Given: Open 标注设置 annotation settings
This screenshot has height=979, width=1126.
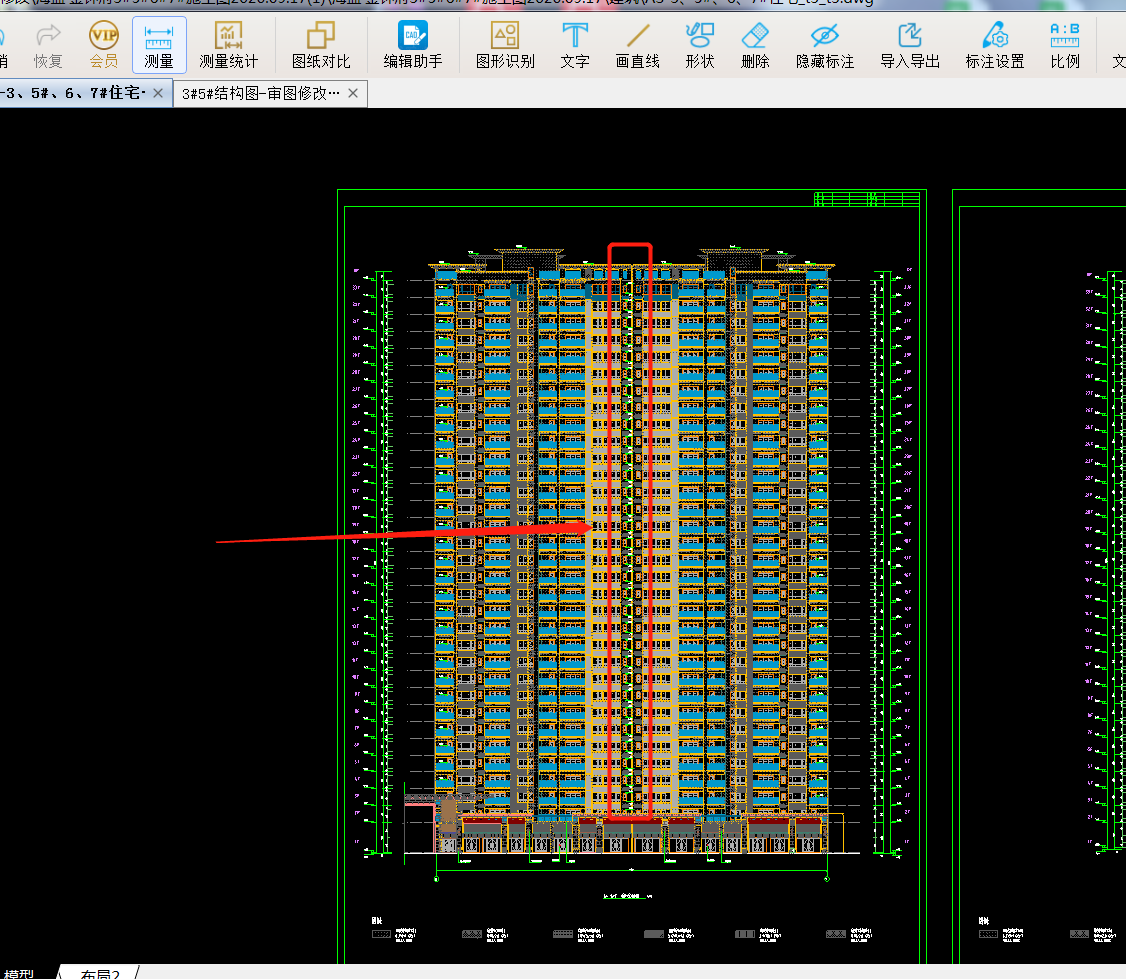Looking at the screenshot, I should click(995, 46).
